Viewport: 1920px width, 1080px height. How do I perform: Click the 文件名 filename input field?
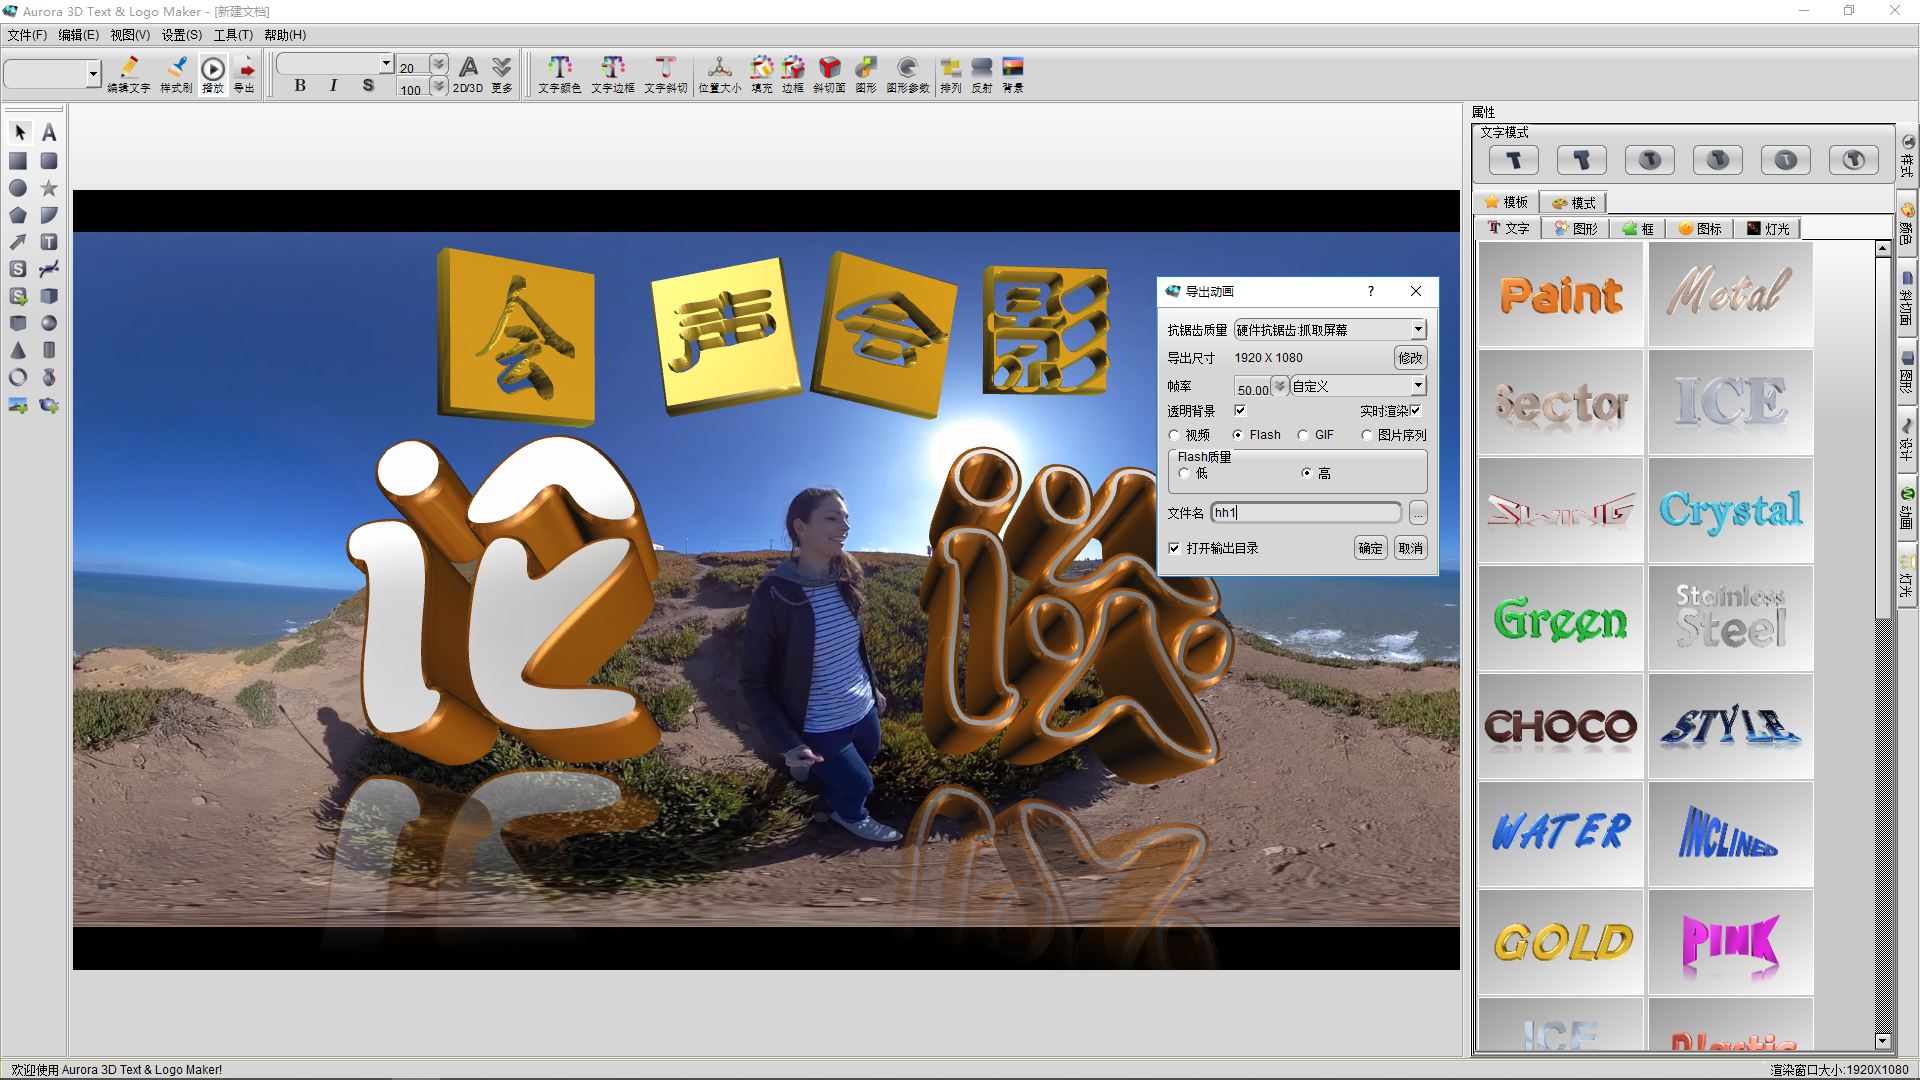[1306, 513]
